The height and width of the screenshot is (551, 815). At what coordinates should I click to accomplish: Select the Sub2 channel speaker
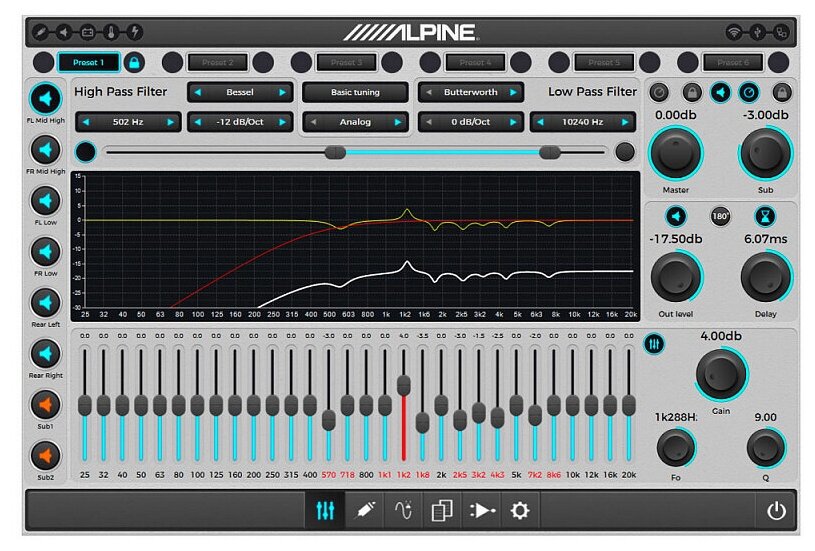pos(46,455)
